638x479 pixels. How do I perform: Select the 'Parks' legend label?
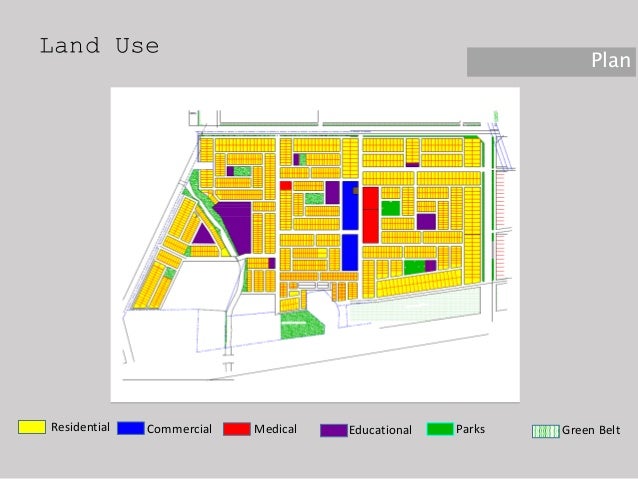470,429
